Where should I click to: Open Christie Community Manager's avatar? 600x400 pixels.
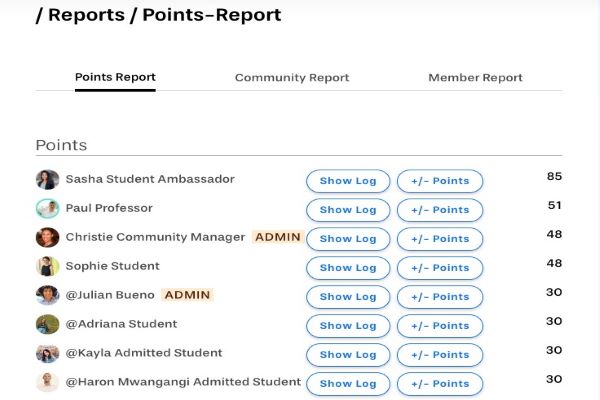47,238
